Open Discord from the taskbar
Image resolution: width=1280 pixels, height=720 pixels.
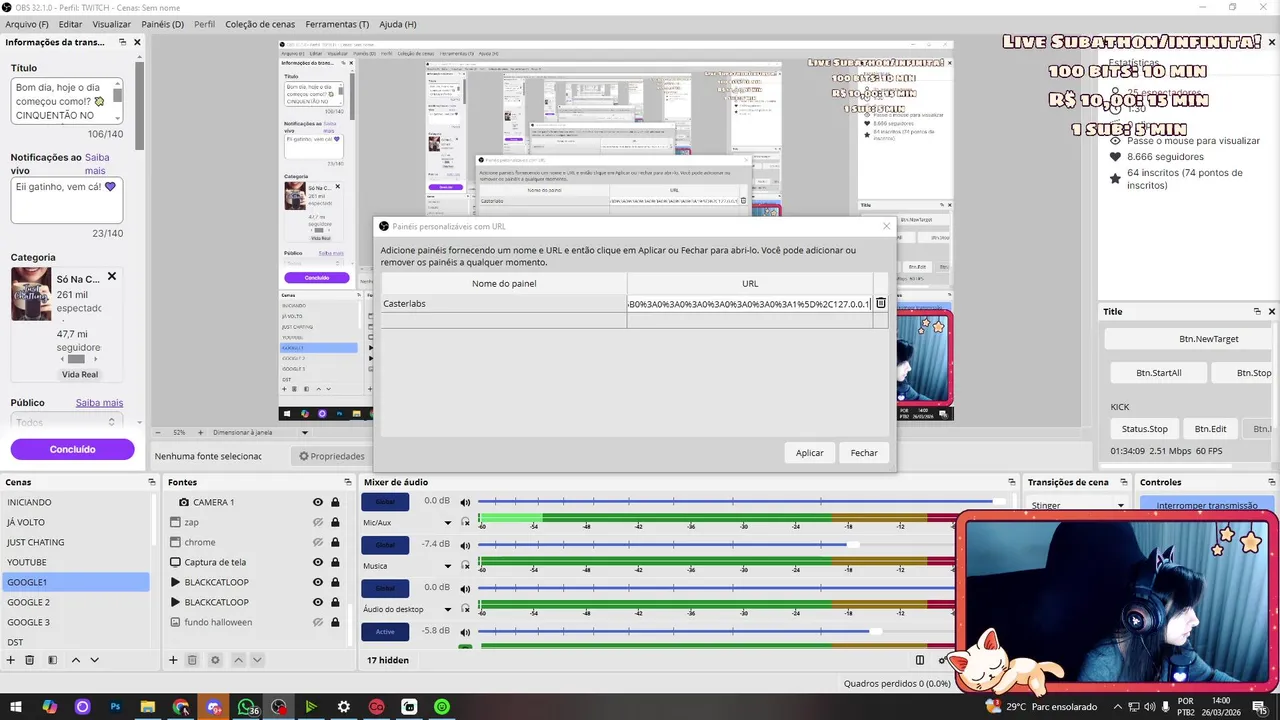point(213,707)
